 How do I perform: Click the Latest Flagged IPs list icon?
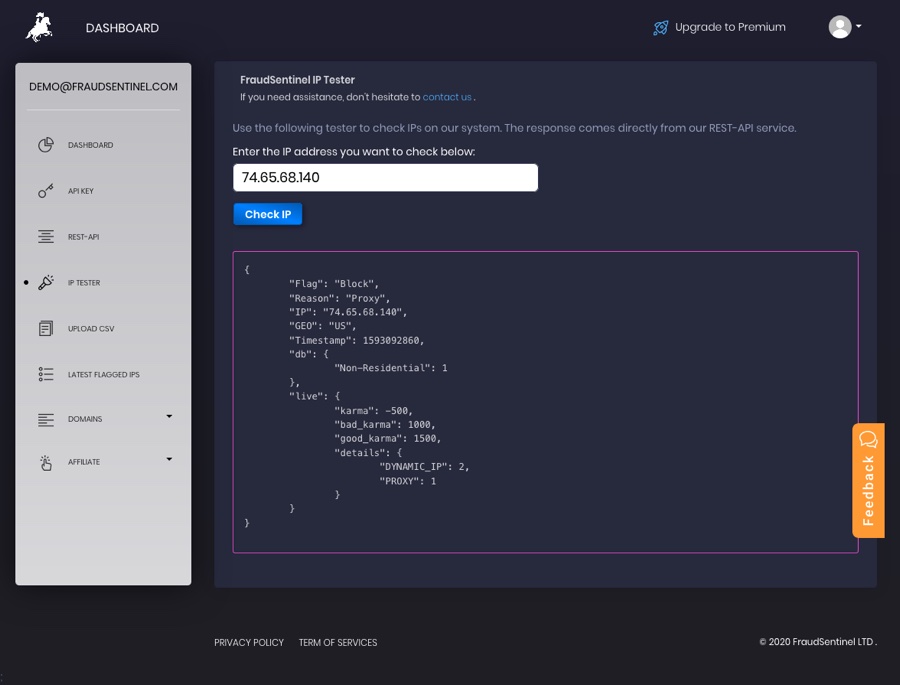46,374
